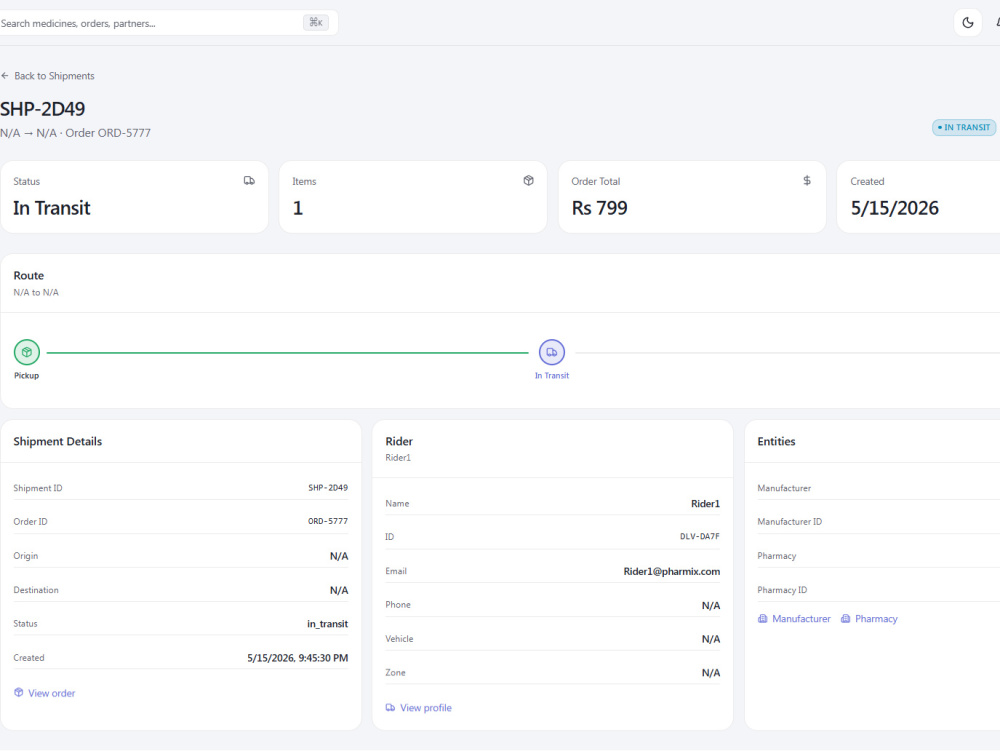Click the dollar icon in Order Total card

point(807,181)
